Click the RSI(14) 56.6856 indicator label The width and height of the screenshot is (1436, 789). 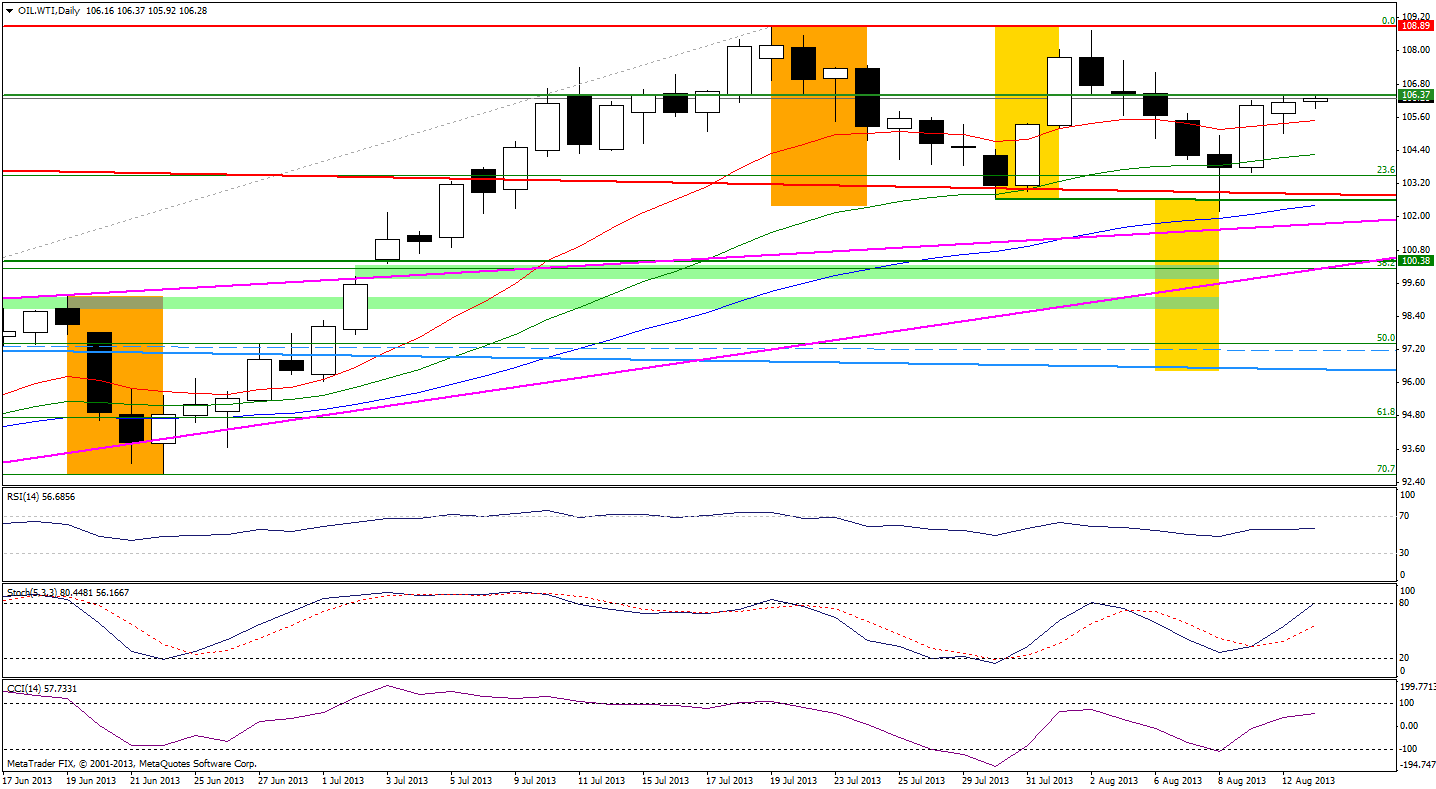[x=40, y=496]
